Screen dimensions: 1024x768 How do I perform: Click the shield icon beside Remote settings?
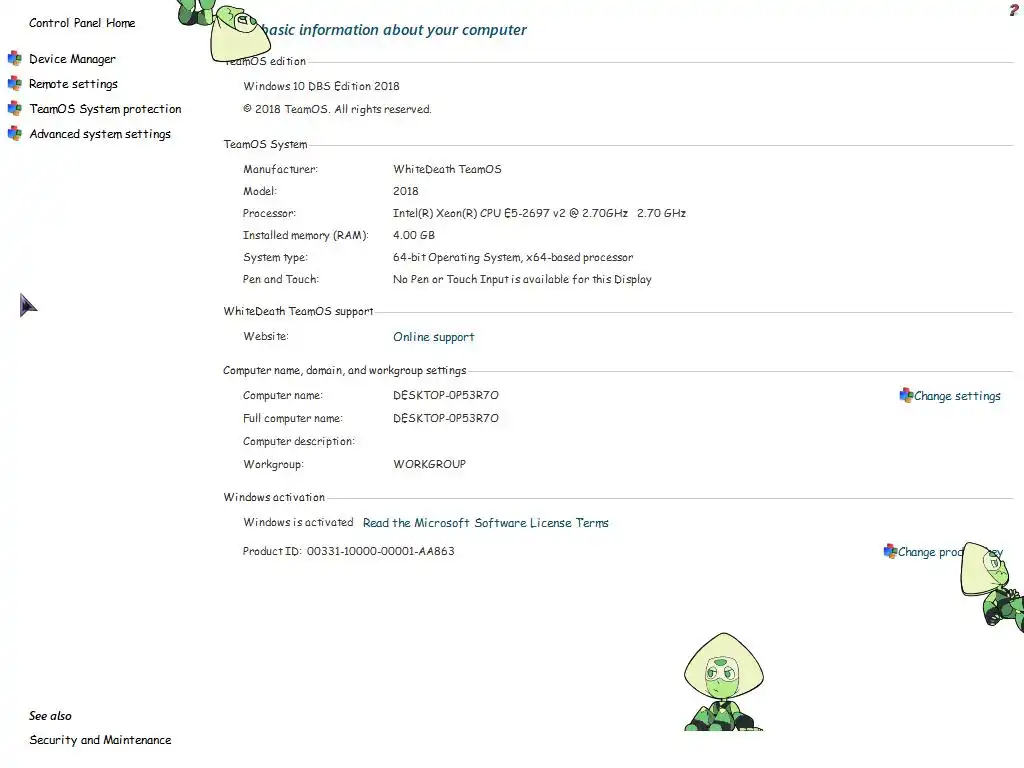coord(14,84)
